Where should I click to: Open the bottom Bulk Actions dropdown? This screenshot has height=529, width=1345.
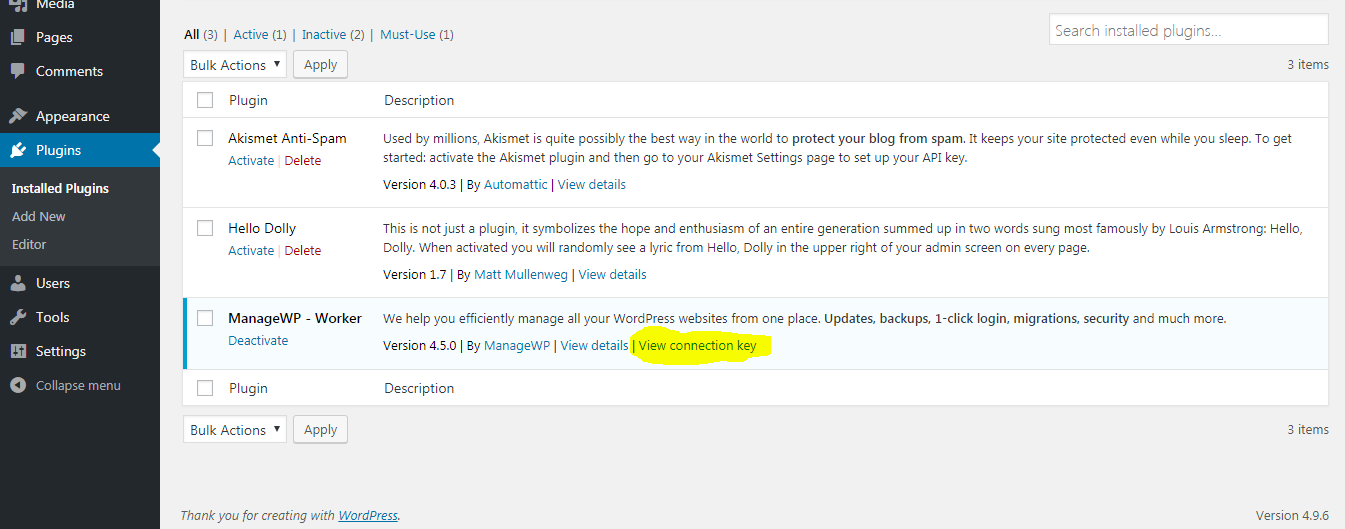tap(235, 429)
